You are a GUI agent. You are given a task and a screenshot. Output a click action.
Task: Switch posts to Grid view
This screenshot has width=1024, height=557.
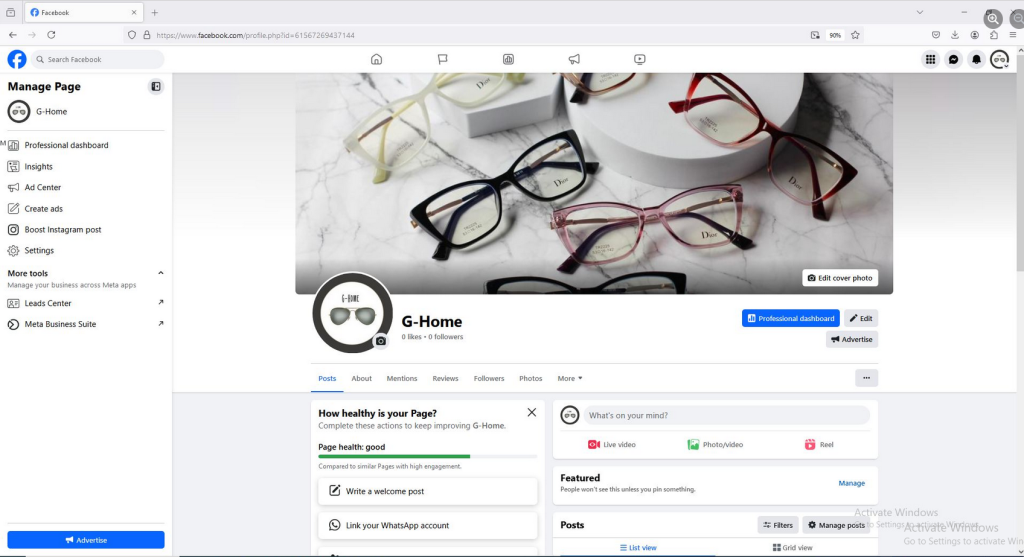tap(792, 548)
